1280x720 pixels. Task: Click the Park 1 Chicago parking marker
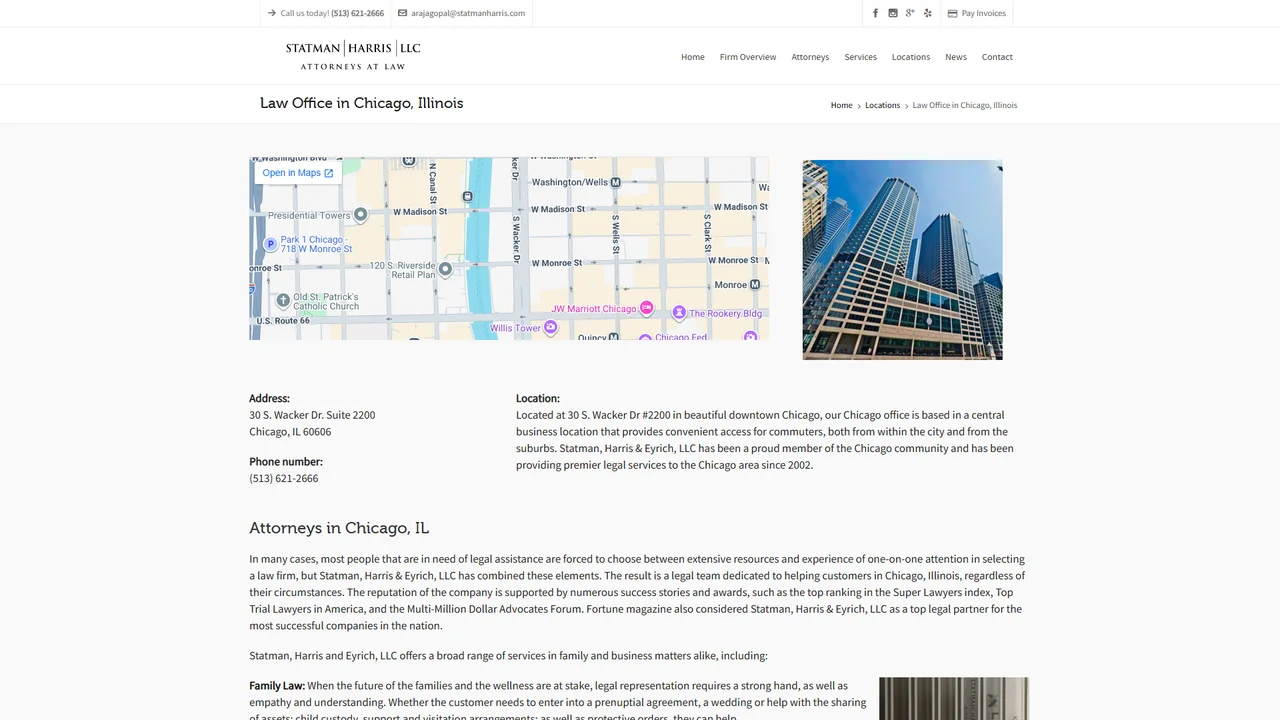[270, 244]
